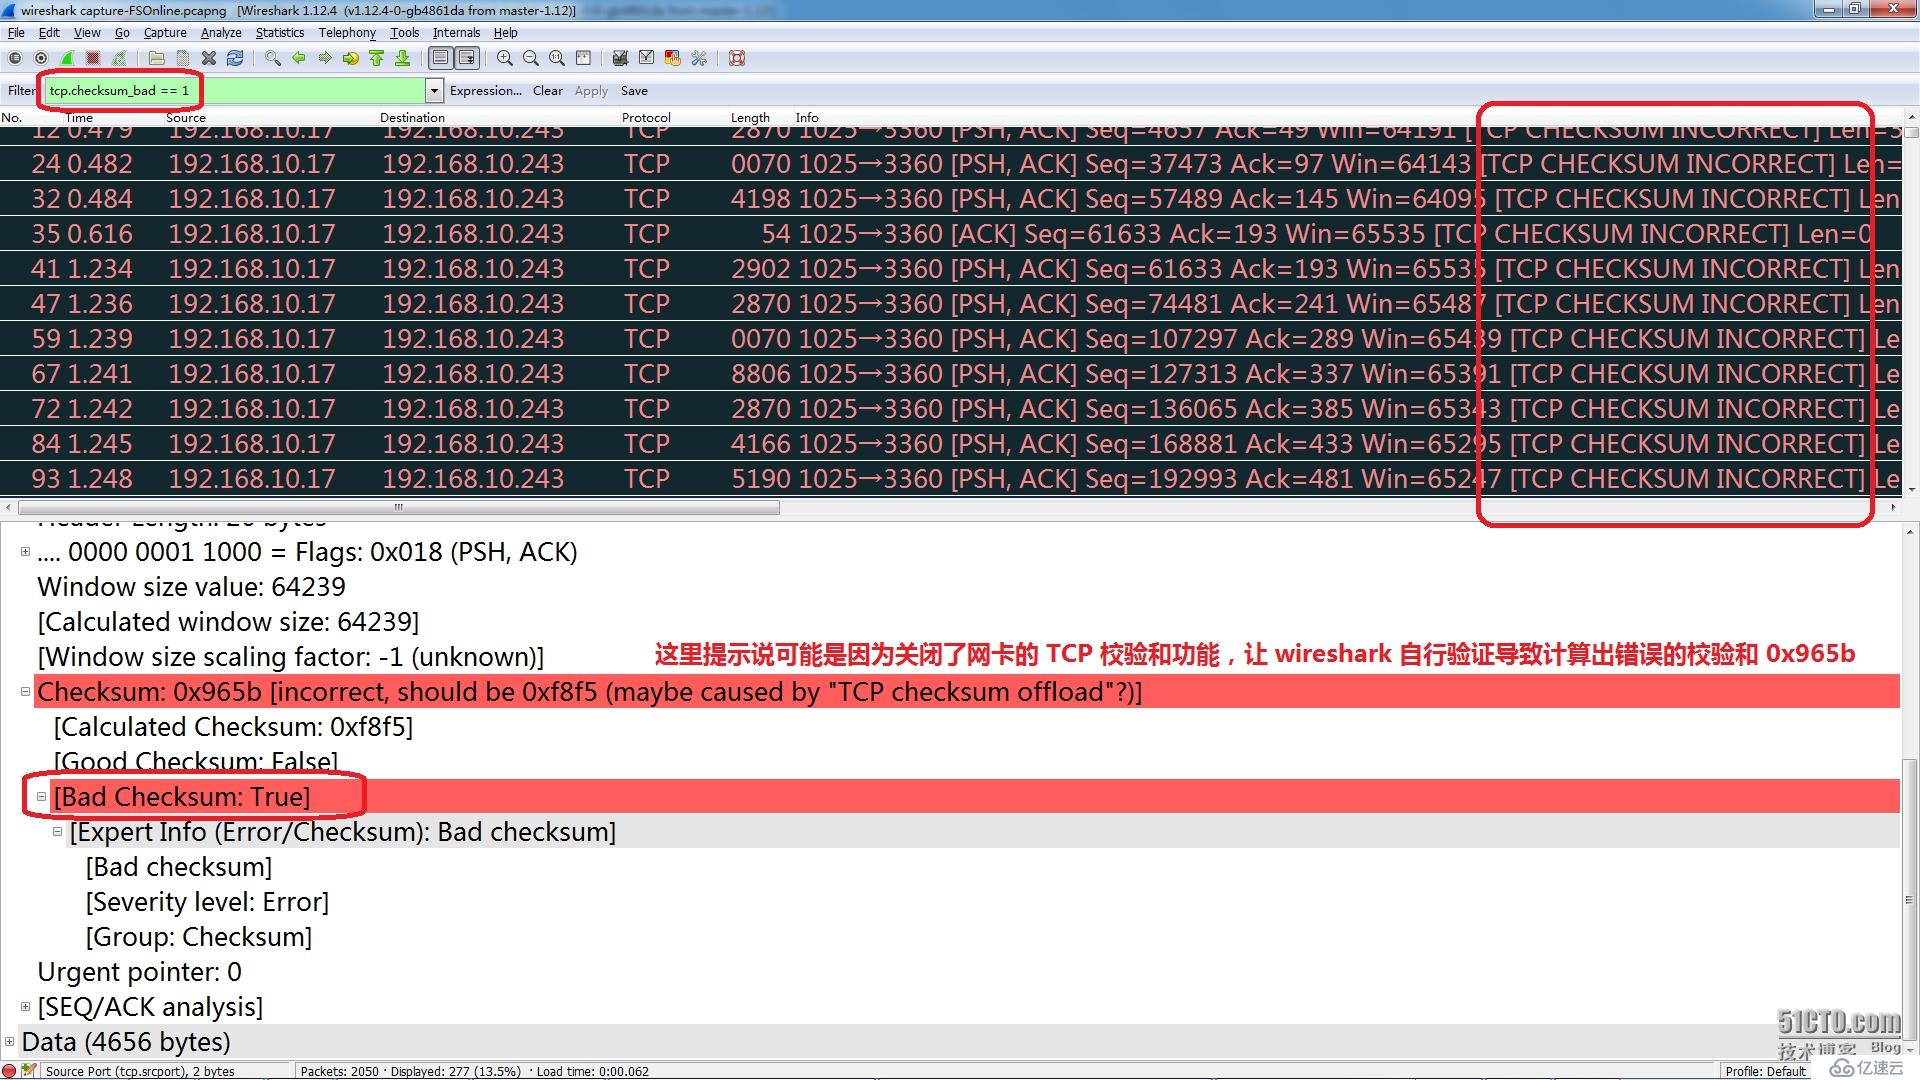Select packet number 84 row
1920x1080 pixels.
click(x=950, y=444)
